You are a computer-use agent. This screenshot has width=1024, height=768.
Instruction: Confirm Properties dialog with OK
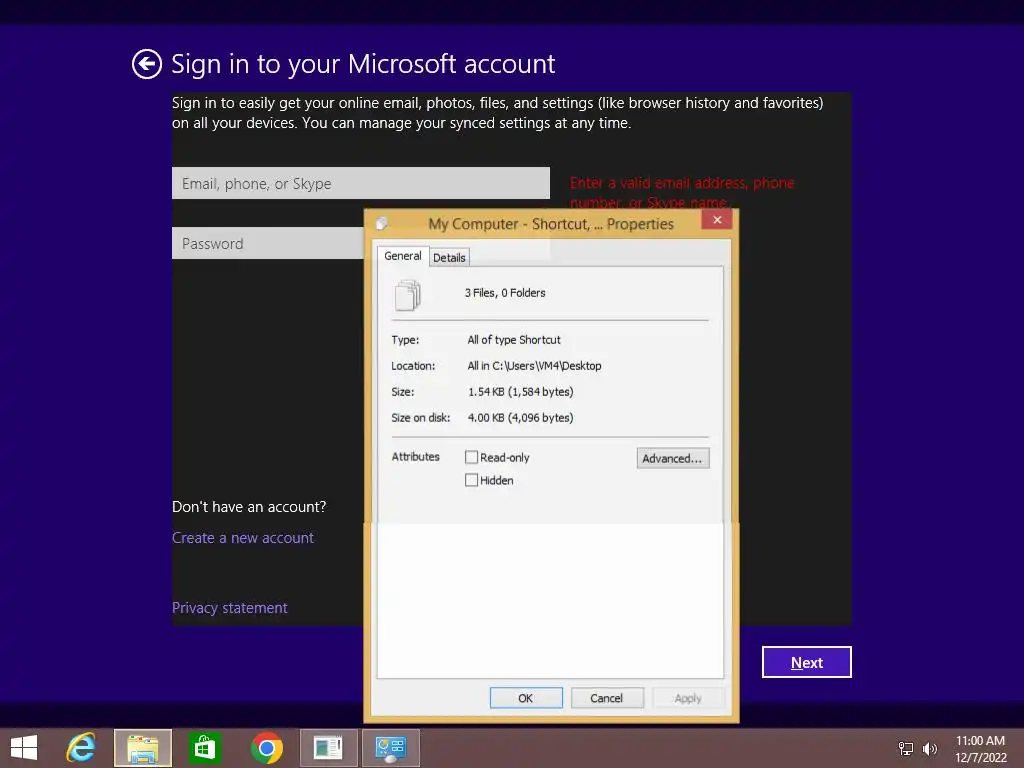(526, 698)
